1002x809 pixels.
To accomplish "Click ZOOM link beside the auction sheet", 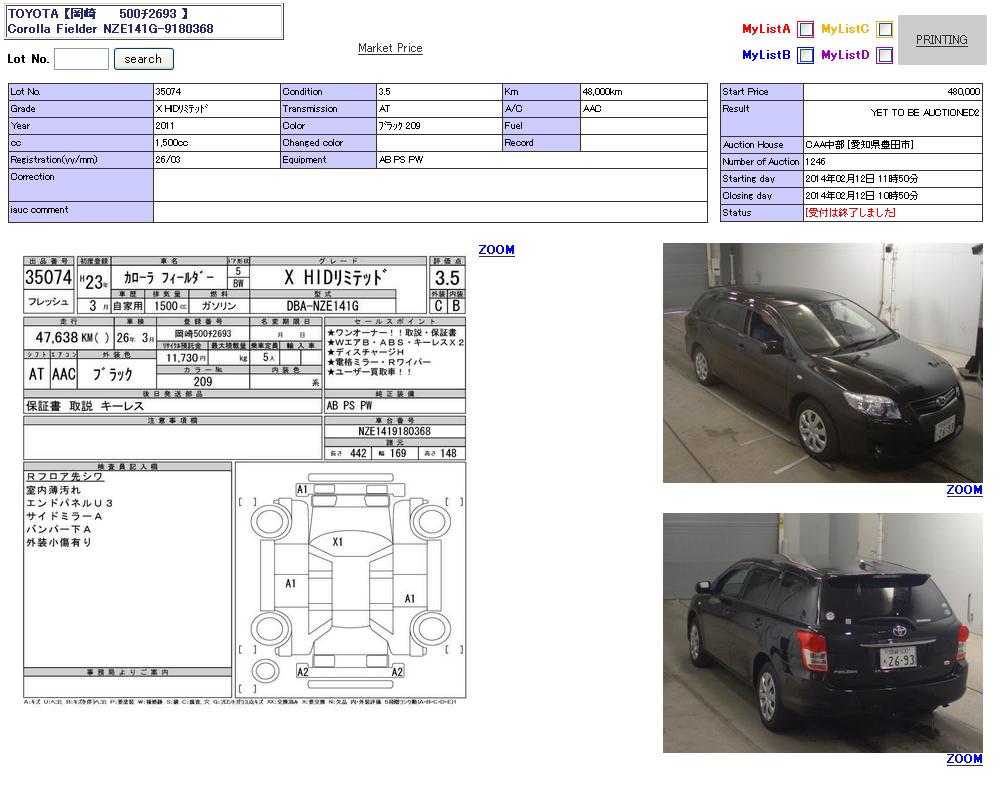I will tap(496, 250).
